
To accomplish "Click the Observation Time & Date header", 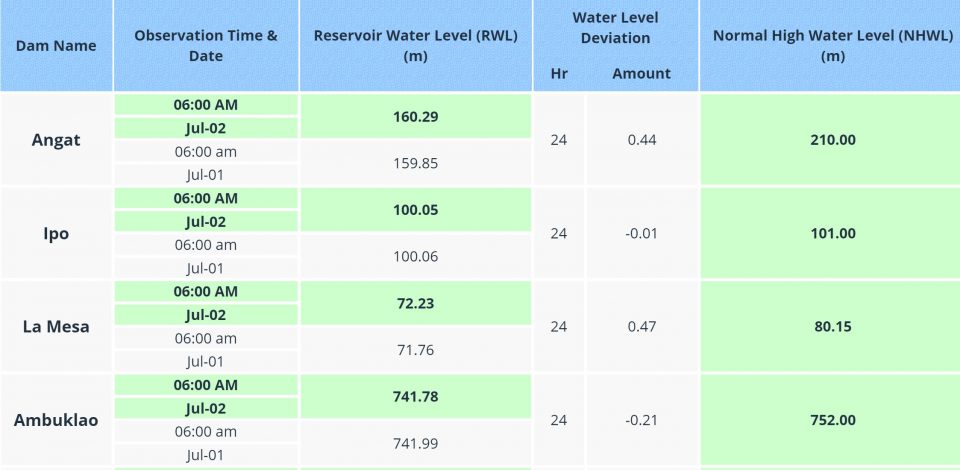I will click(206, 45).
